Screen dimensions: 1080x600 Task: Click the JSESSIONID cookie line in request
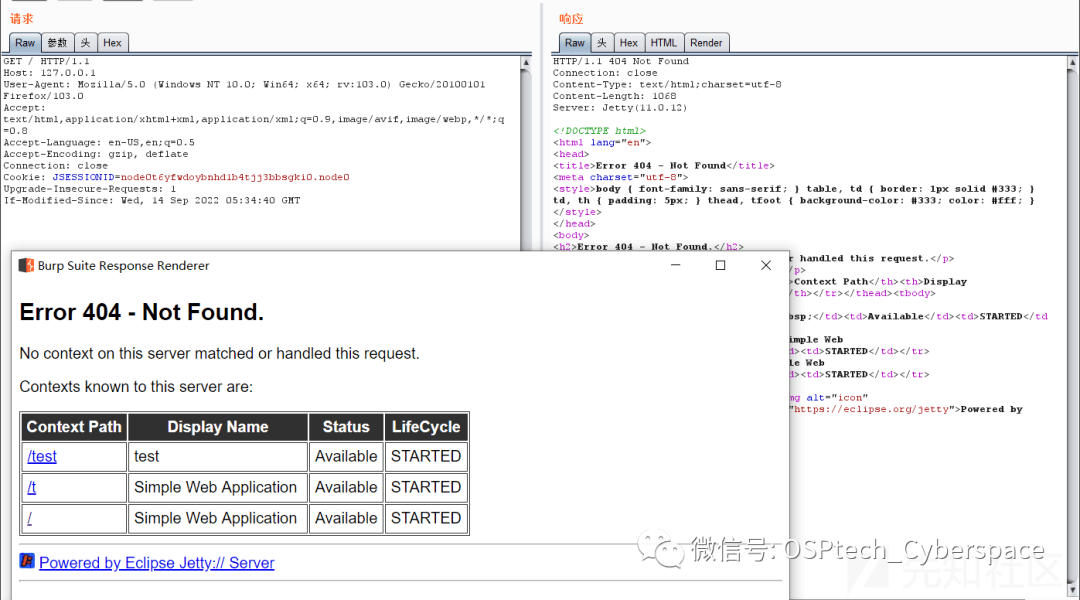click(x=176, y=177)
